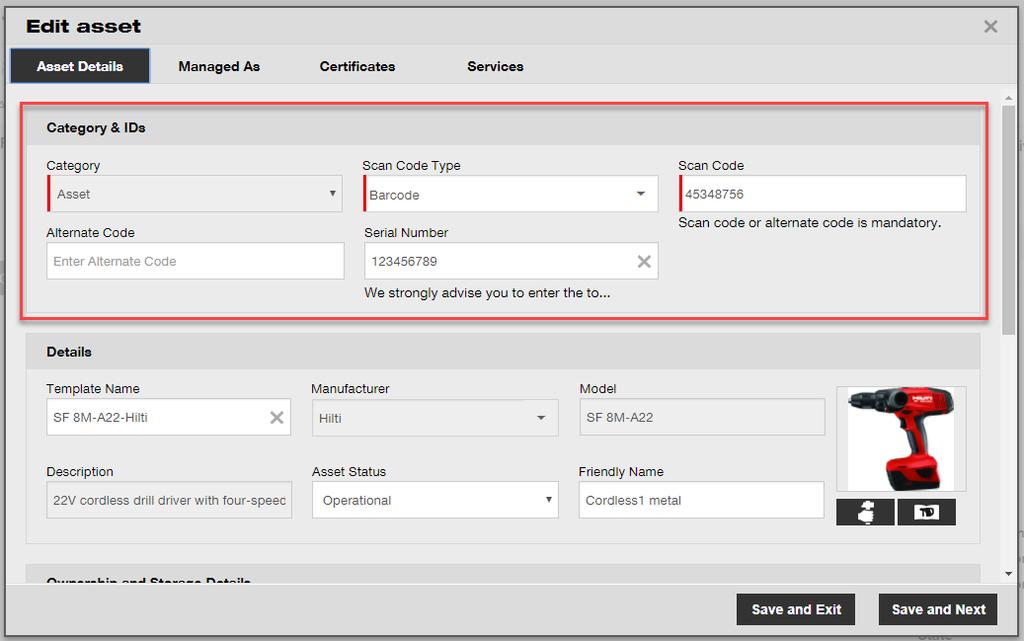Click the scrollbar down arrow

[x=1008, y=574]
